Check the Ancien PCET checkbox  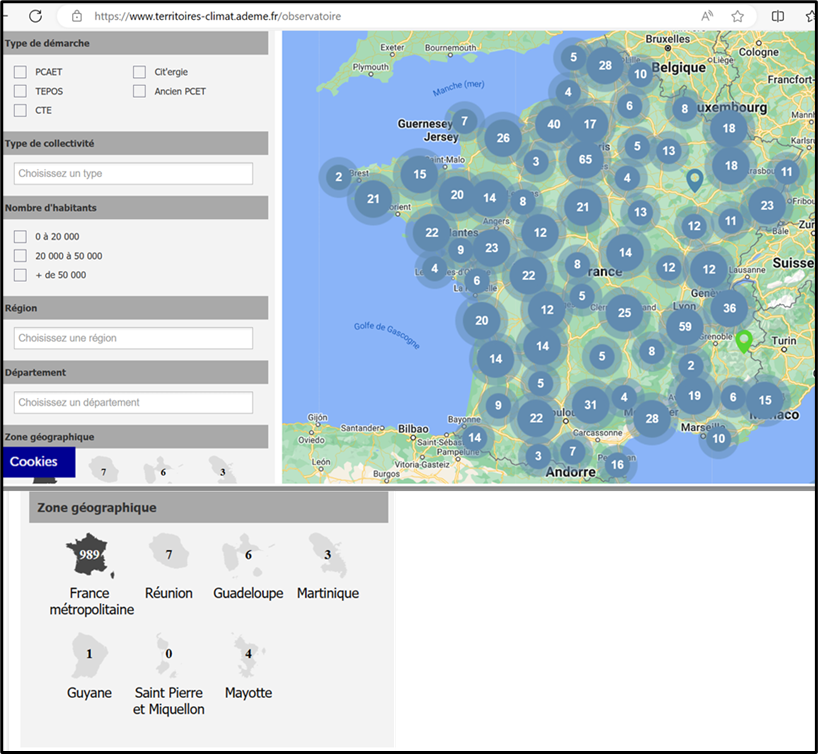[x=139, y=91]
